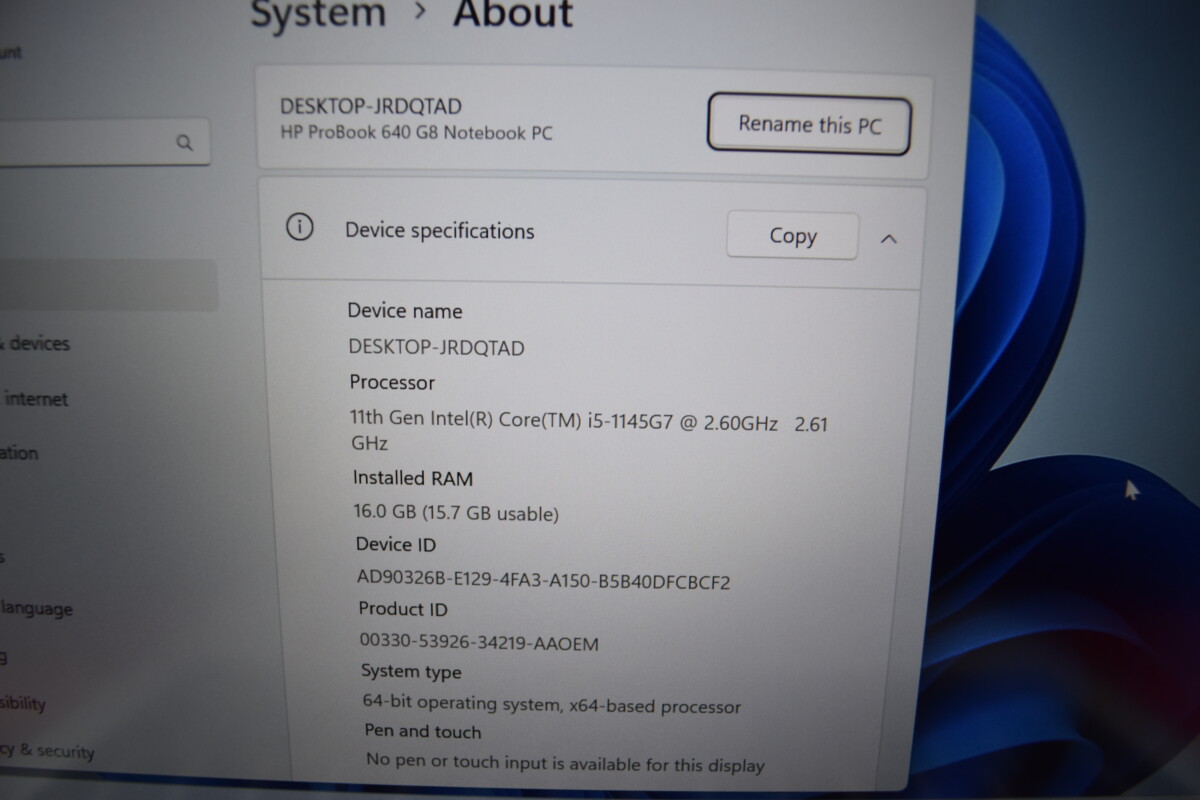Click the Rename this PC button
This screenshot has height=800, width=1200.
pos(809,124)
